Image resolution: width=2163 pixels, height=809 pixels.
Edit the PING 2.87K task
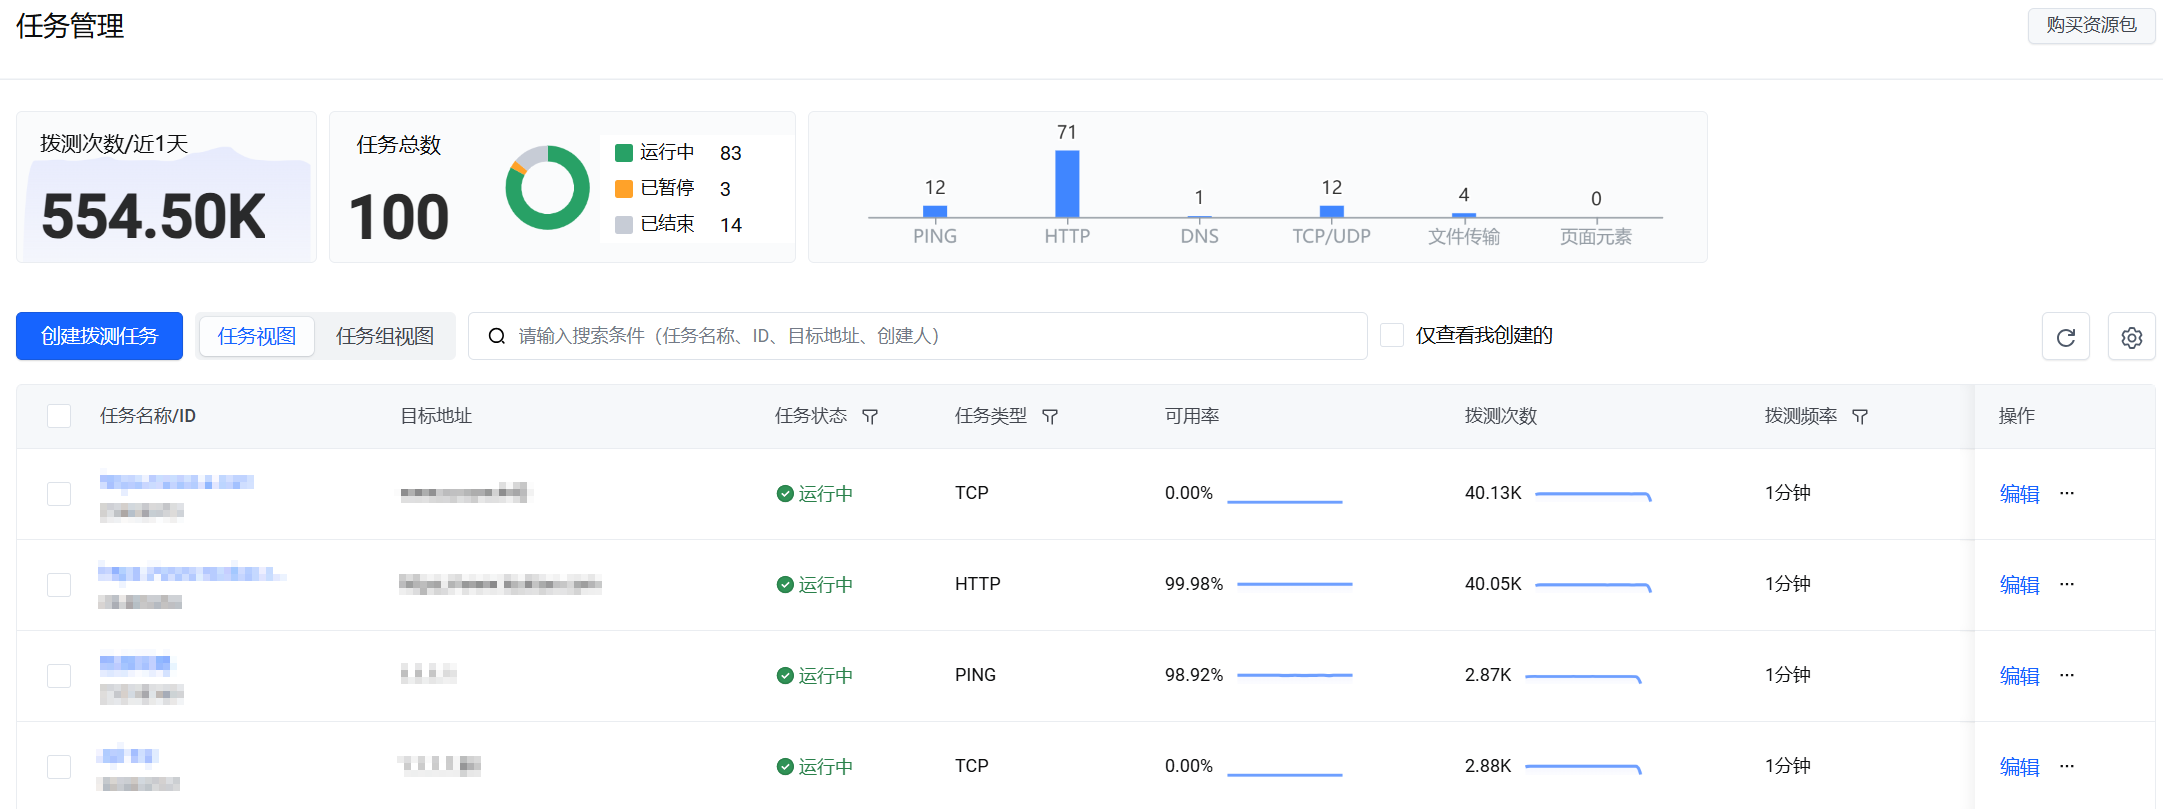[2019, 676]
